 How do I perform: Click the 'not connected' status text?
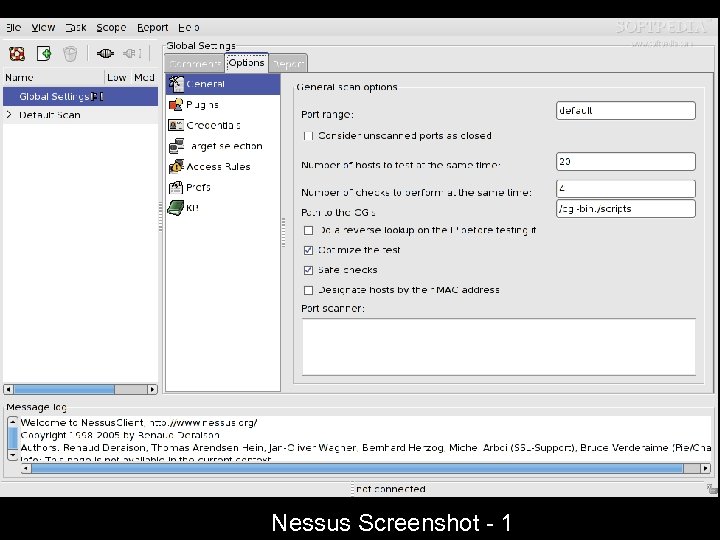point(391,489)
